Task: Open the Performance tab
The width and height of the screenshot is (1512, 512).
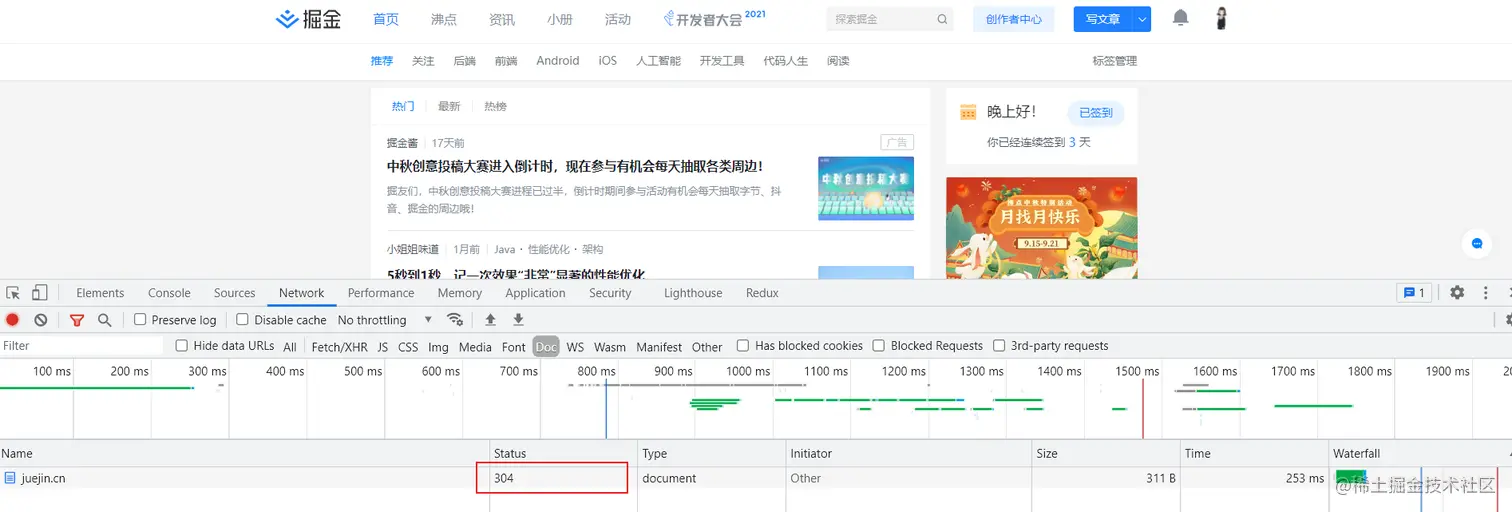Action: [381, 293]
